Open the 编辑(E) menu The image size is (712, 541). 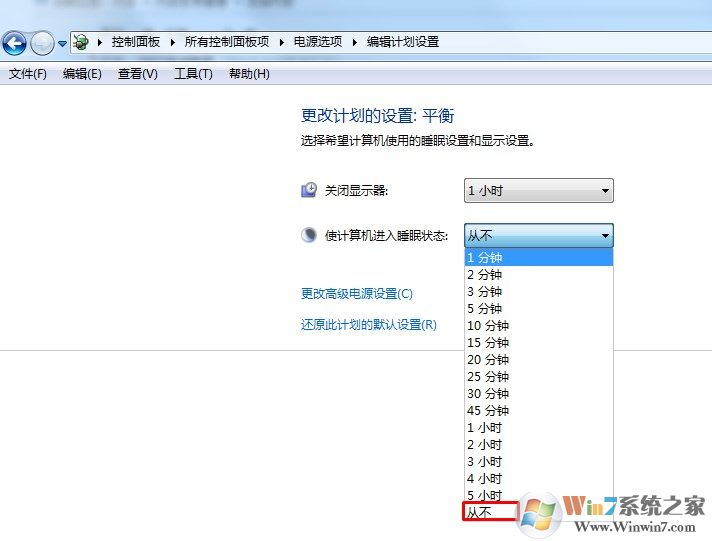[x=82, y=74]
